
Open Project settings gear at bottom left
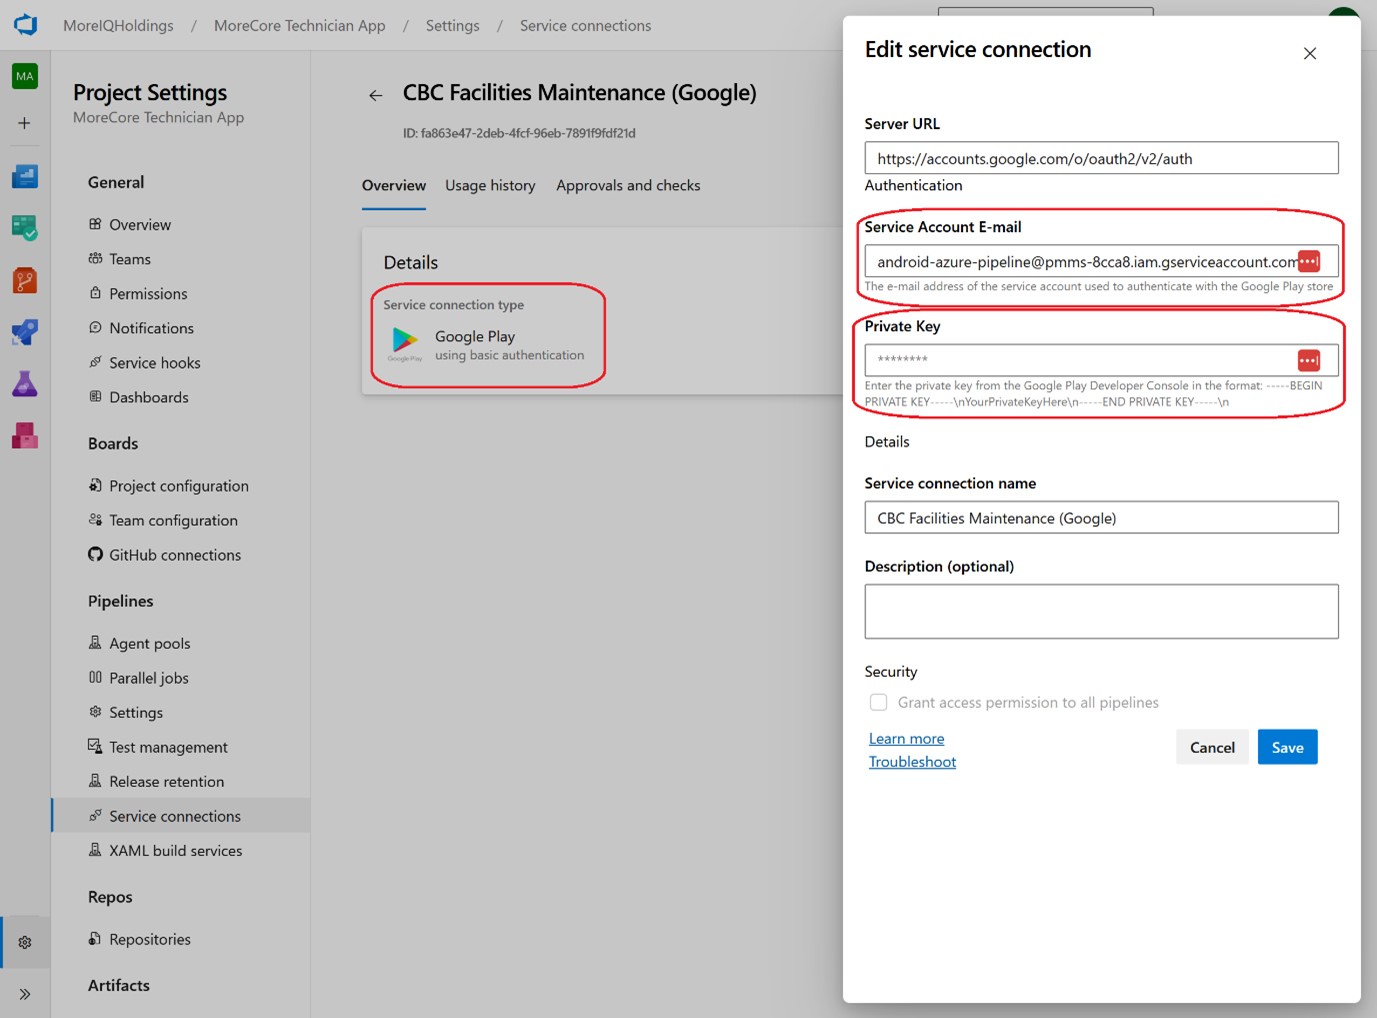[x=25, y=941]
